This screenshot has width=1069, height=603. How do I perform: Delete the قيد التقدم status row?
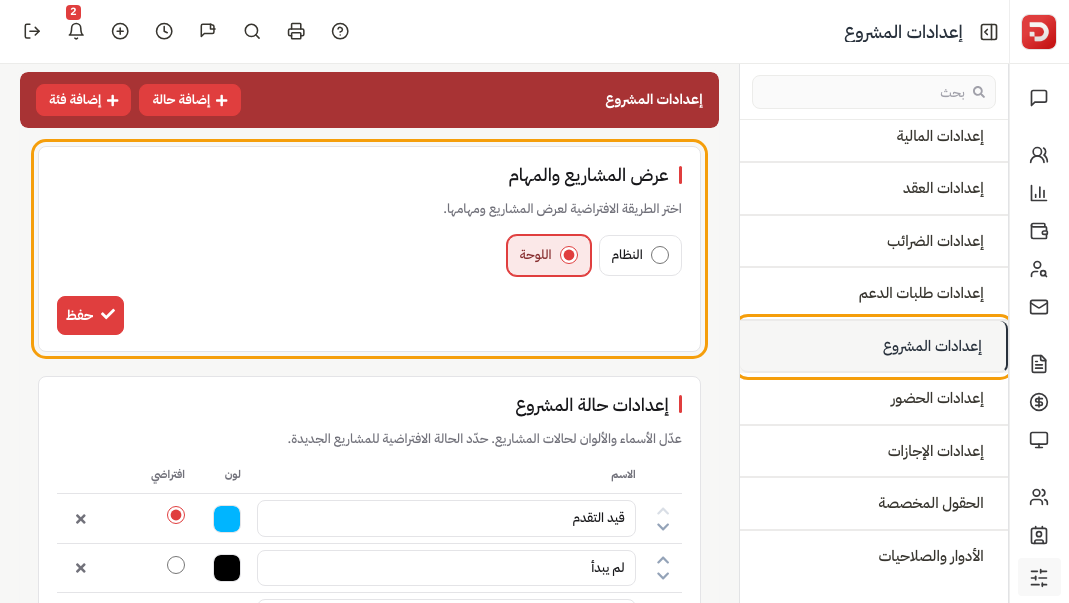point(80,519)
